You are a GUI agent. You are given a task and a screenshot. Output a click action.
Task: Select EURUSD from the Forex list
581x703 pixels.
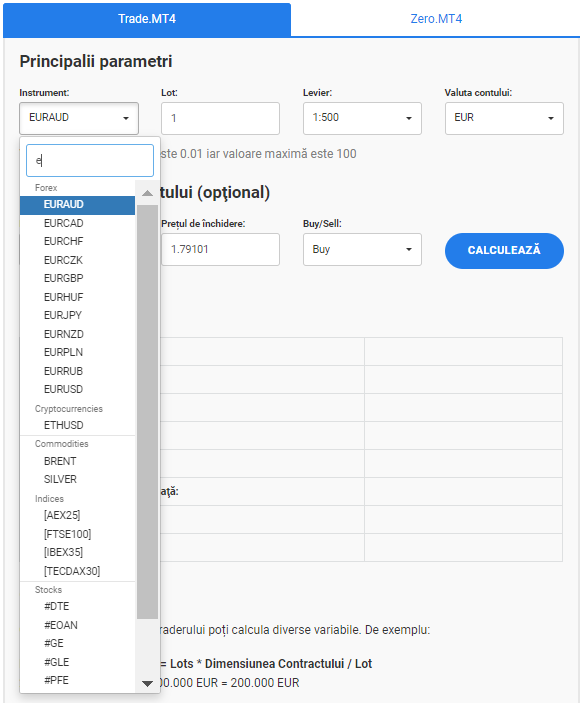[x=78, y=389]
